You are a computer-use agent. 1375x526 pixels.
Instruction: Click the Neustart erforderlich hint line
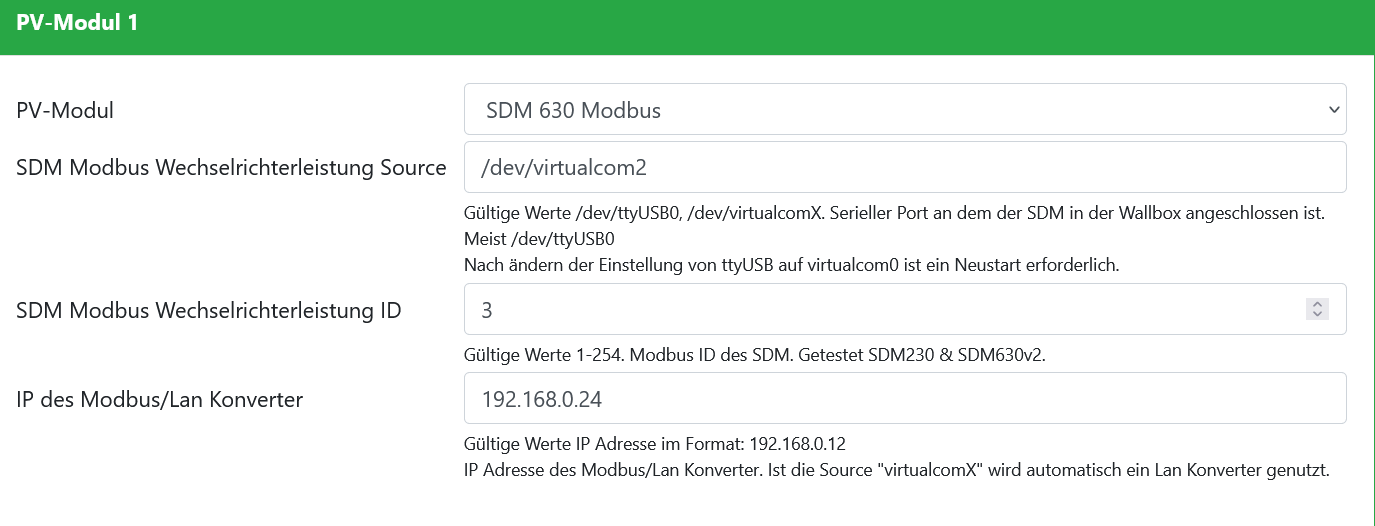point(791,265)
